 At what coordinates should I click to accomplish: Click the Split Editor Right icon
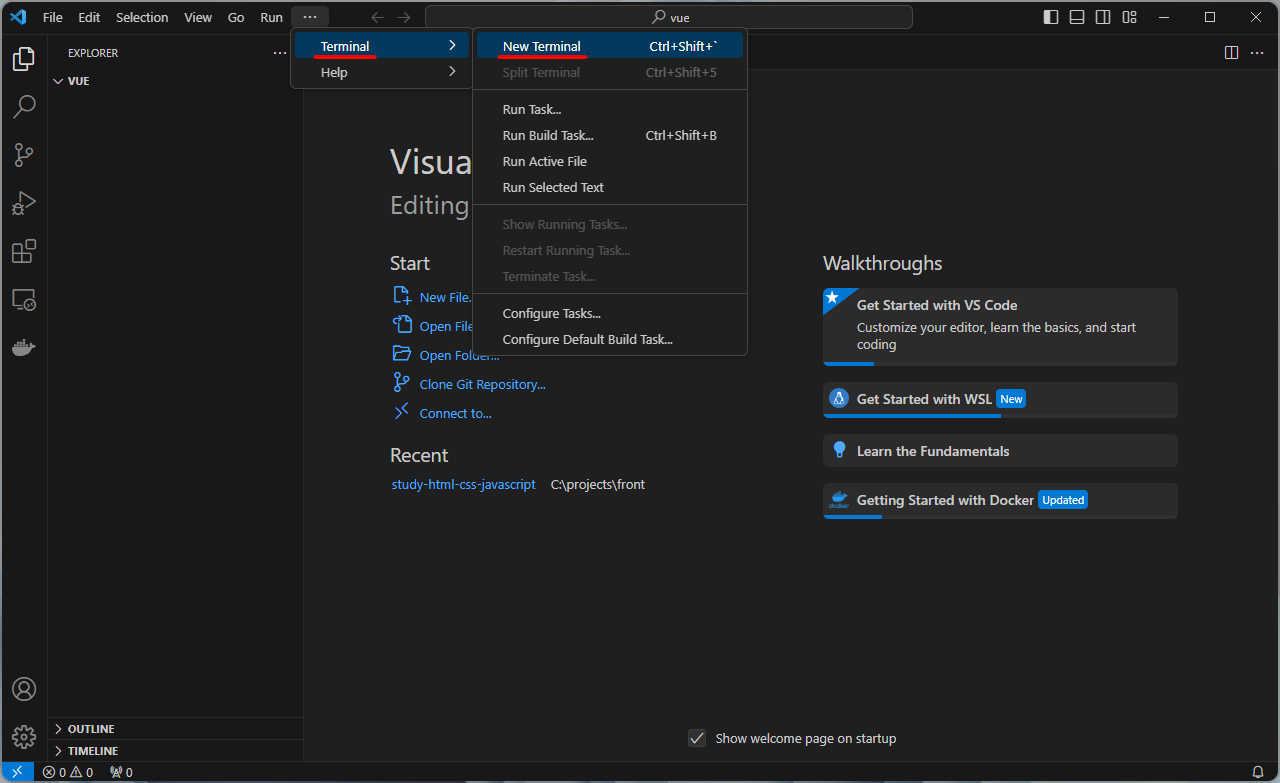tap(1232, 52)
